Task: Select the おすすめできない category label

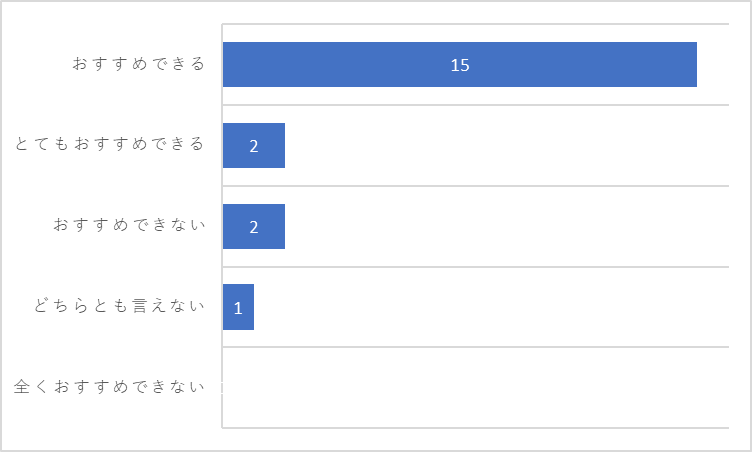Action: 129,225
